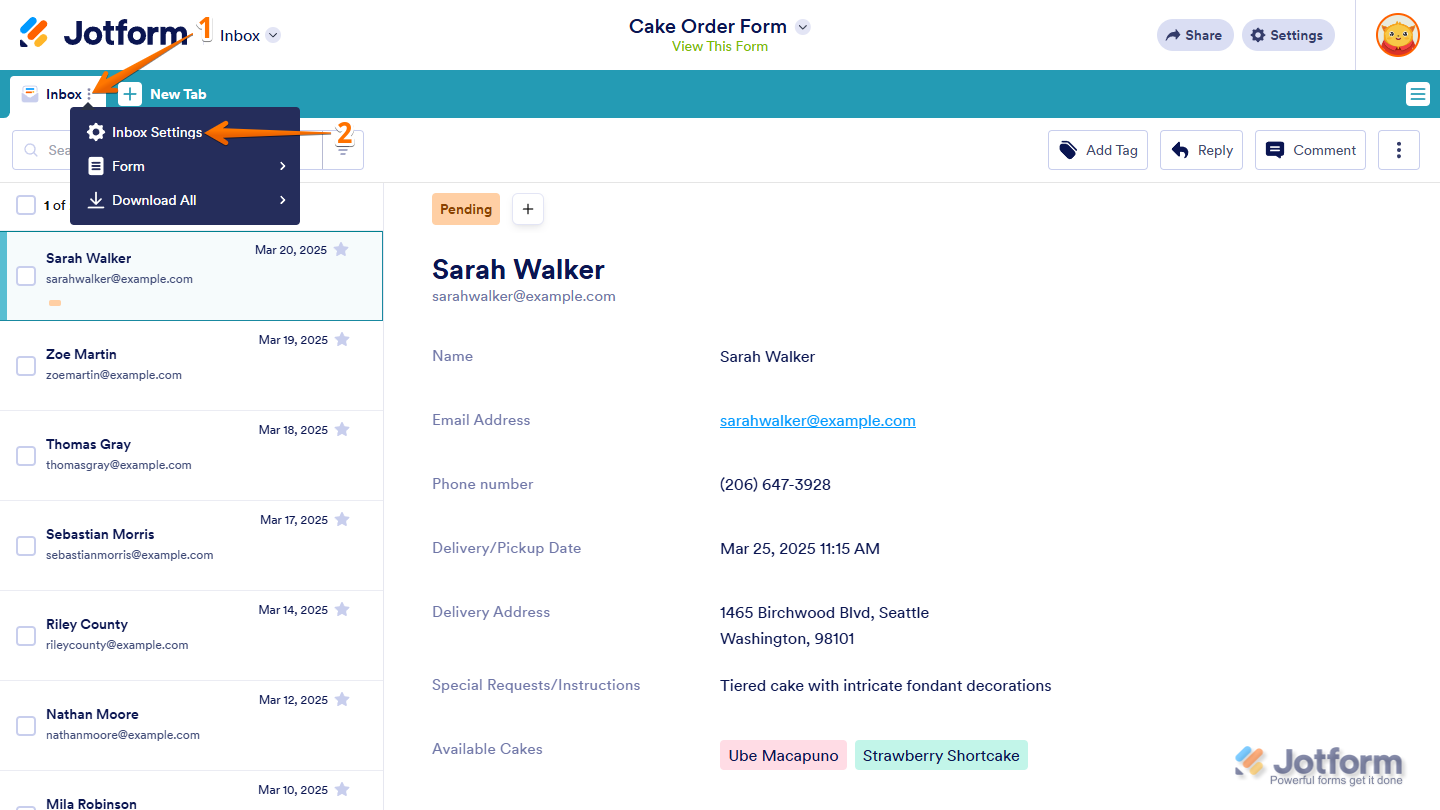Viewport: 1440px width, 810px height.
Task: Expand the Download All submenu
Action: click(185, 200)
